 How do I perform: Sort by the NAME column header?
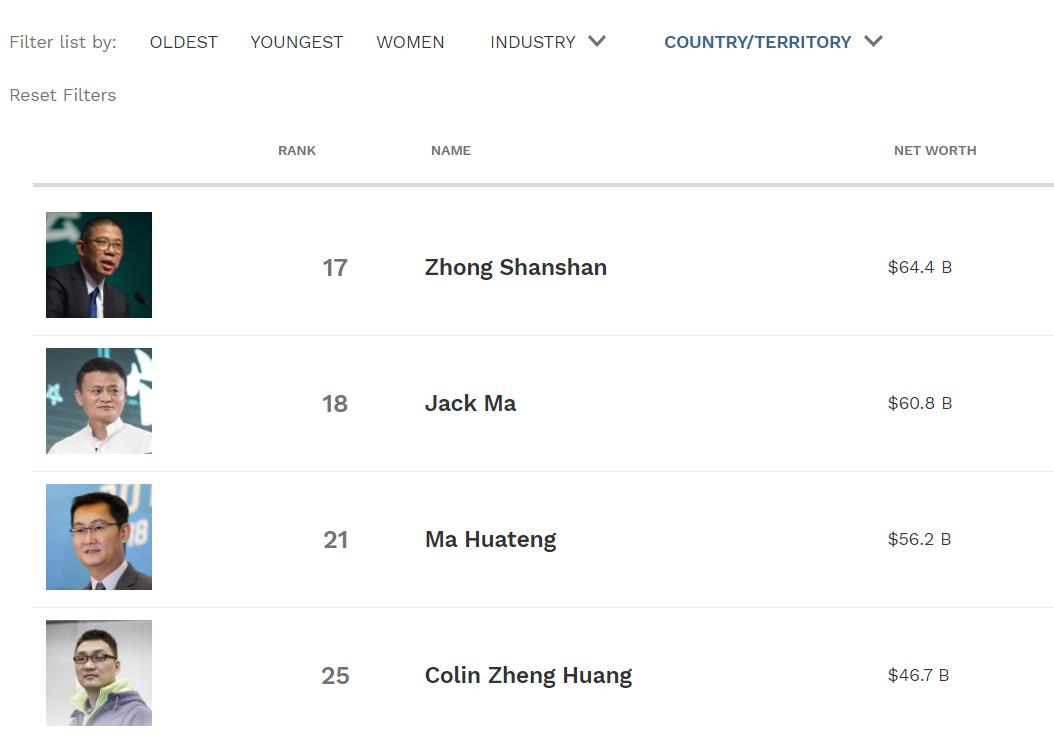pos(451,151)
